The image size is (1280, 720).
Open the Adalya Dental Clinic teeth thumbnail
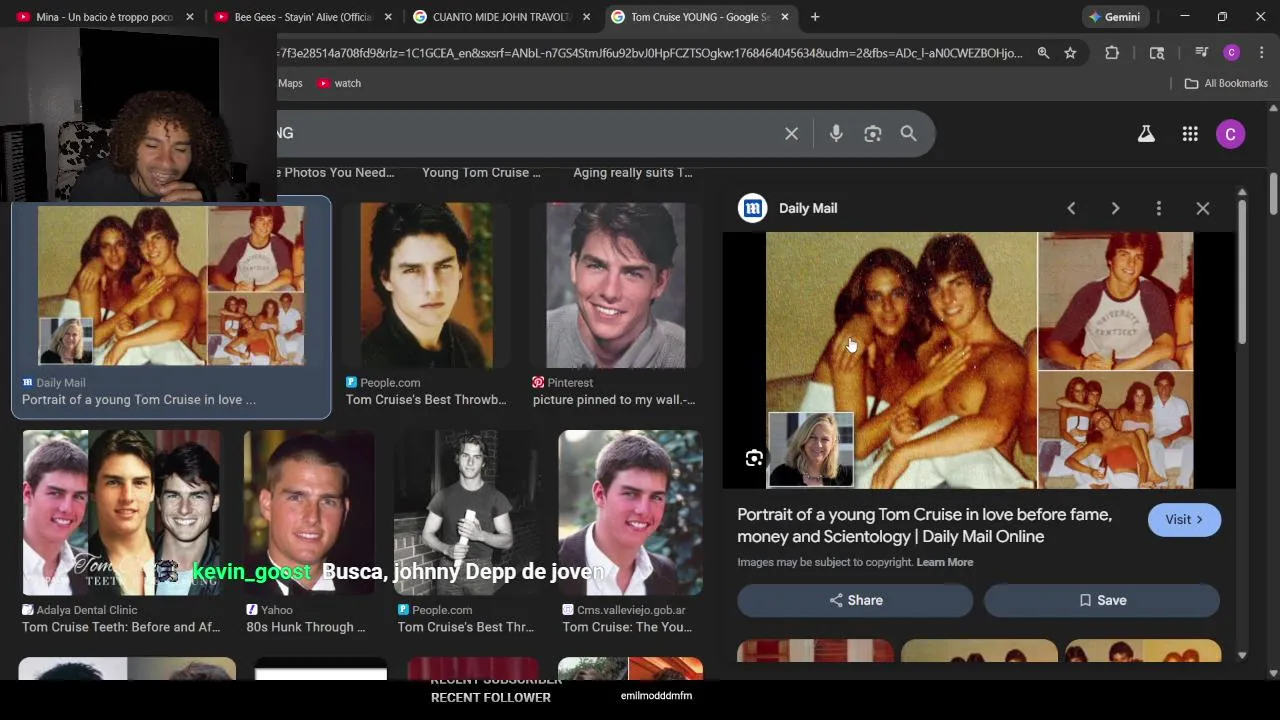(122, 512)
